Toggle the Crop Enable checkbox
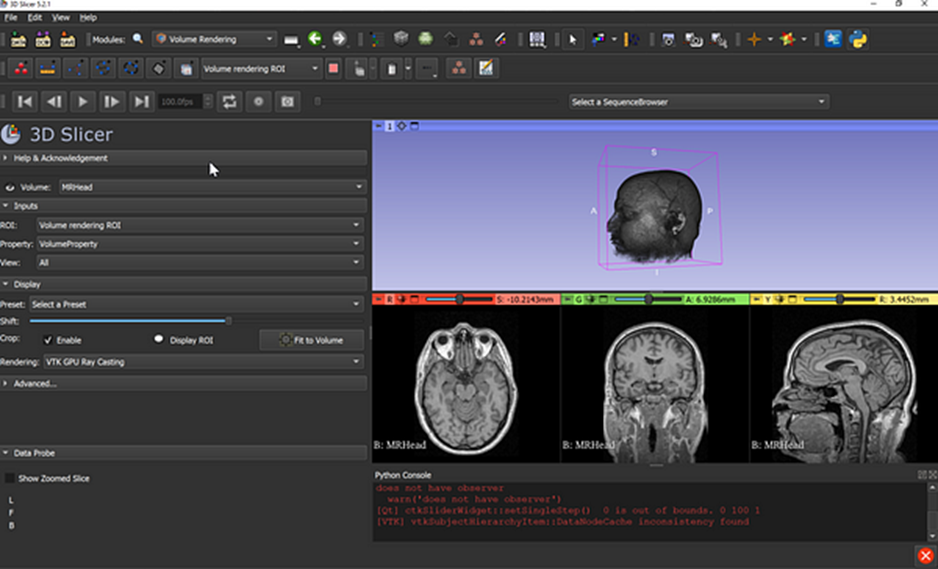 coord(48,340)
